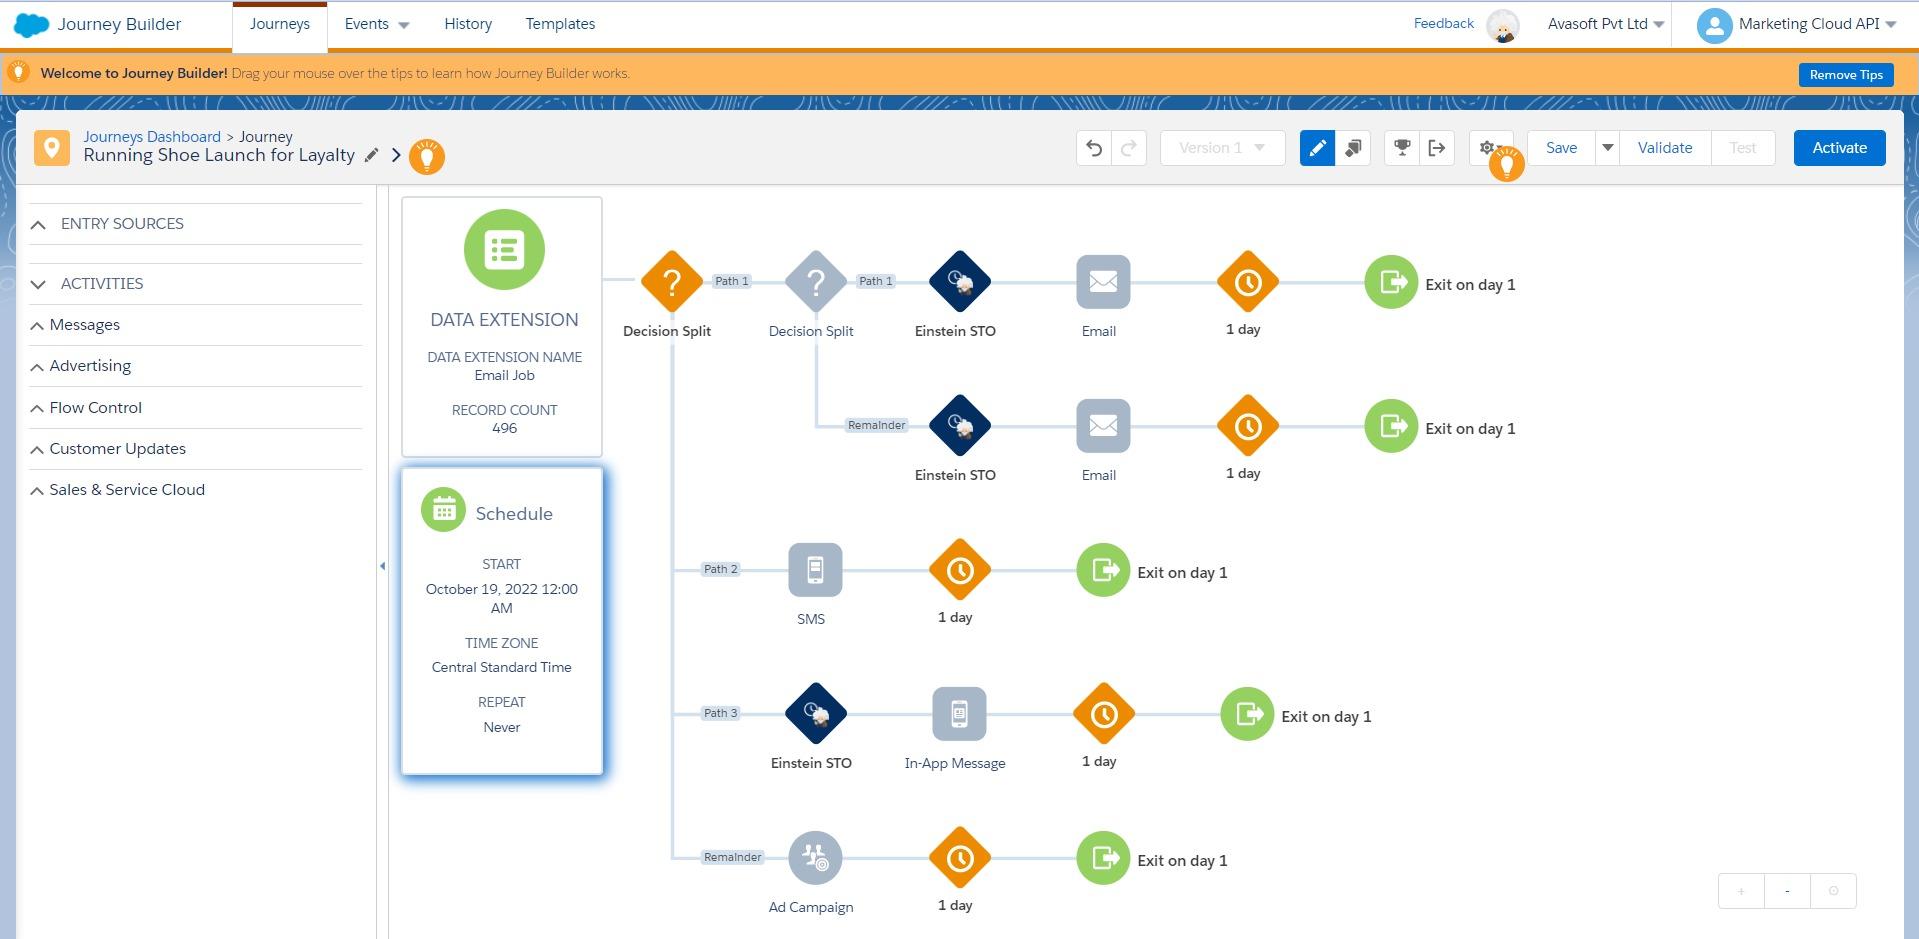Open Einstein STO activity on Path 3
1919x939 pixels.
pos(815,714)
